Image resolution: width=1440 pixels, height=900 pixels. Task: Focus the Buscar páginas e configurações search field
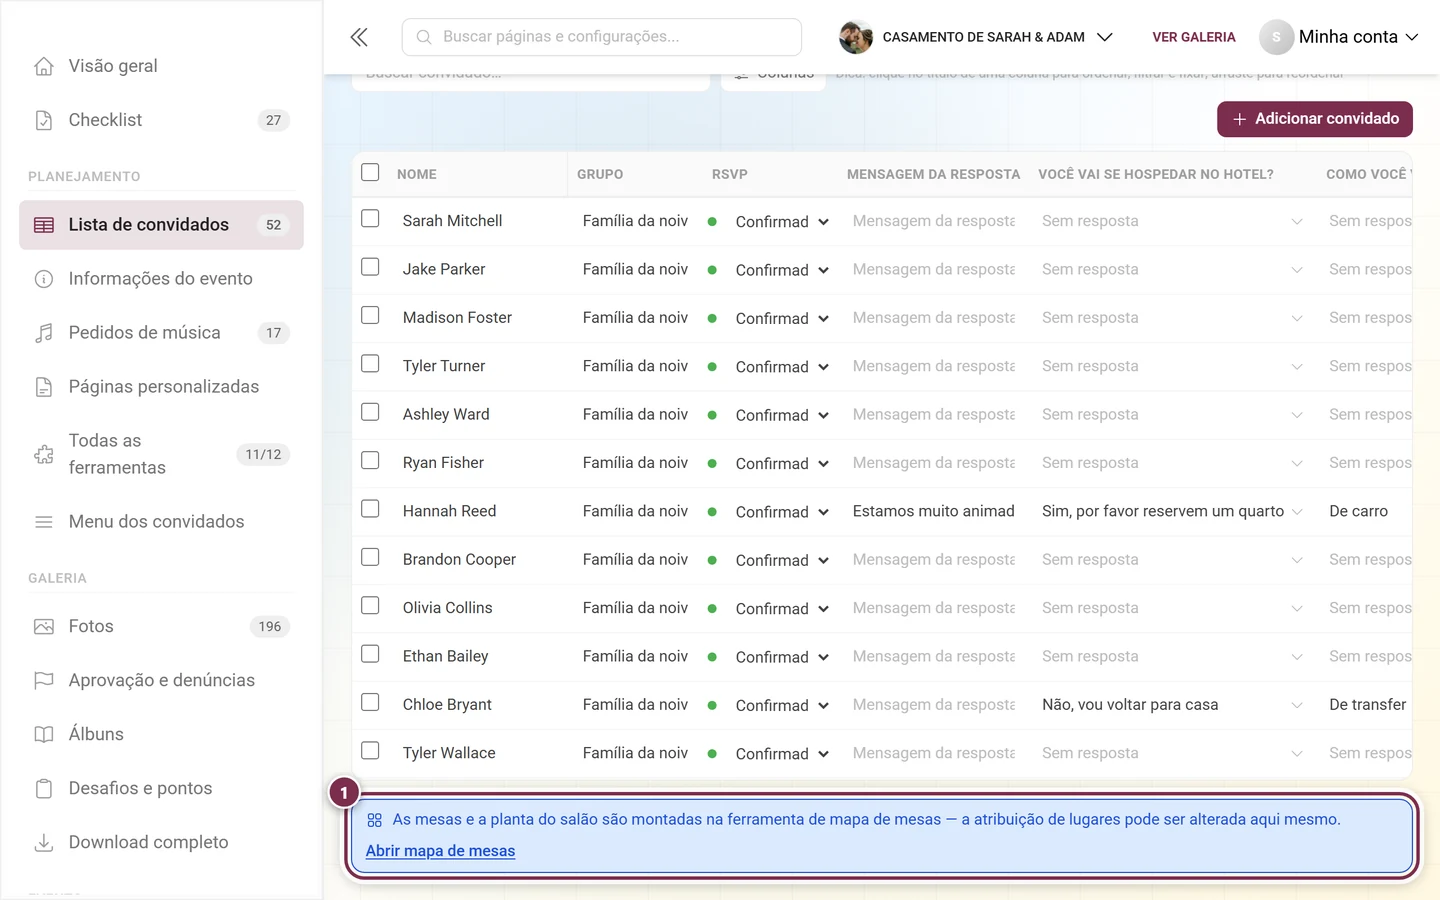pos(602,37)
